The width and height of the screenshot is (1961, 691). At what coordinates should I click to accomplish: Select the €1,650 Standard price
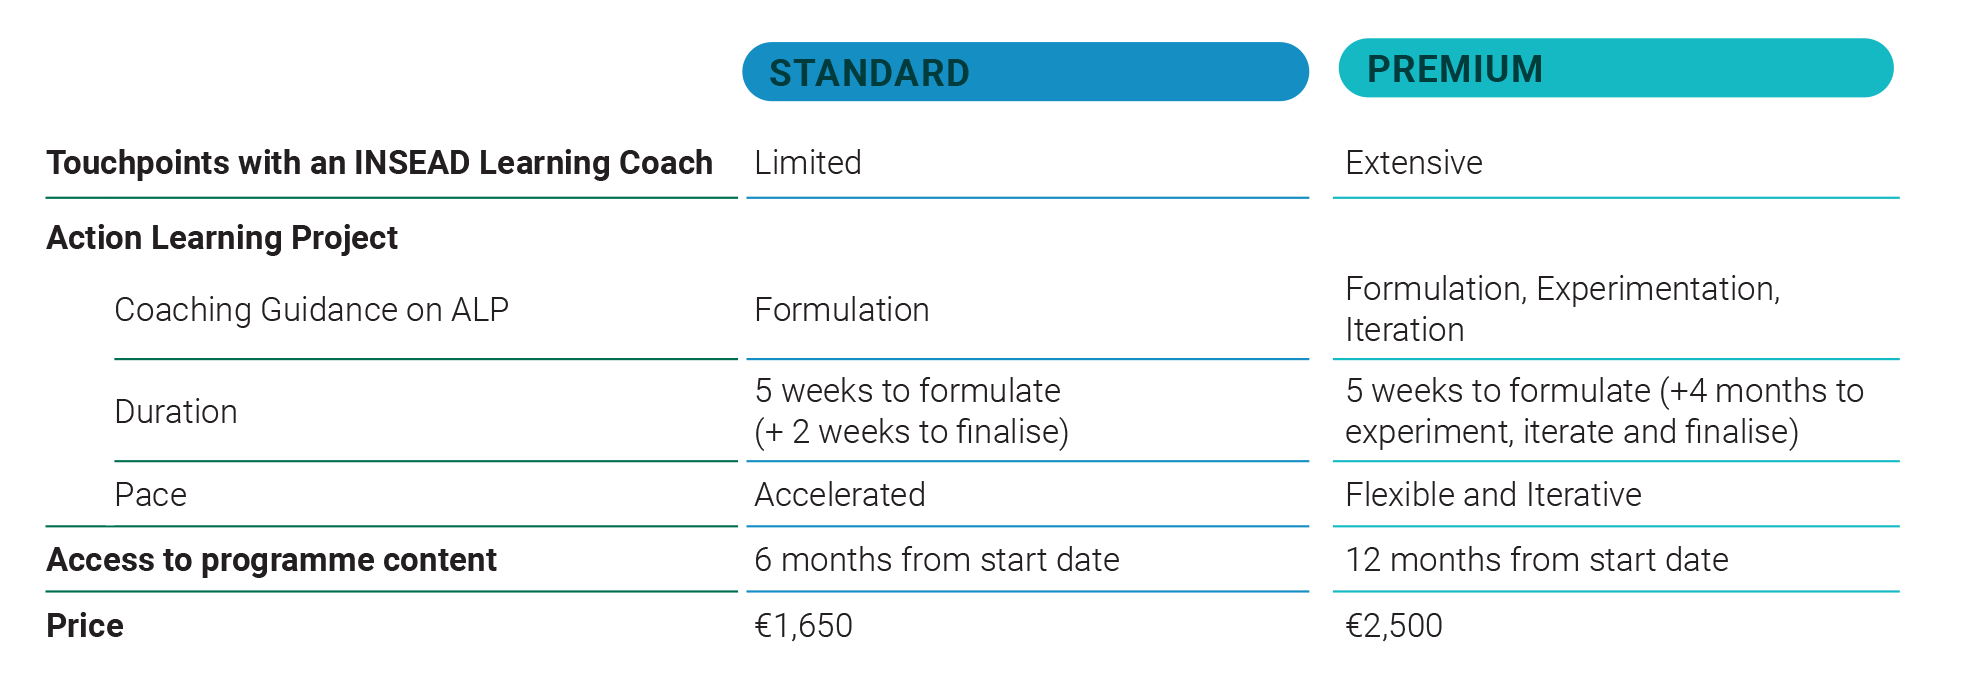pyautogui.click(x=803, y=626)
